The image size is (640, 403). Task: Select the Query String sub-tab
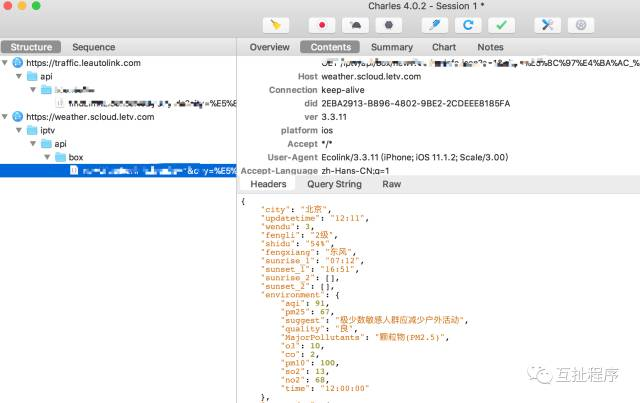(x=334, y=184)
